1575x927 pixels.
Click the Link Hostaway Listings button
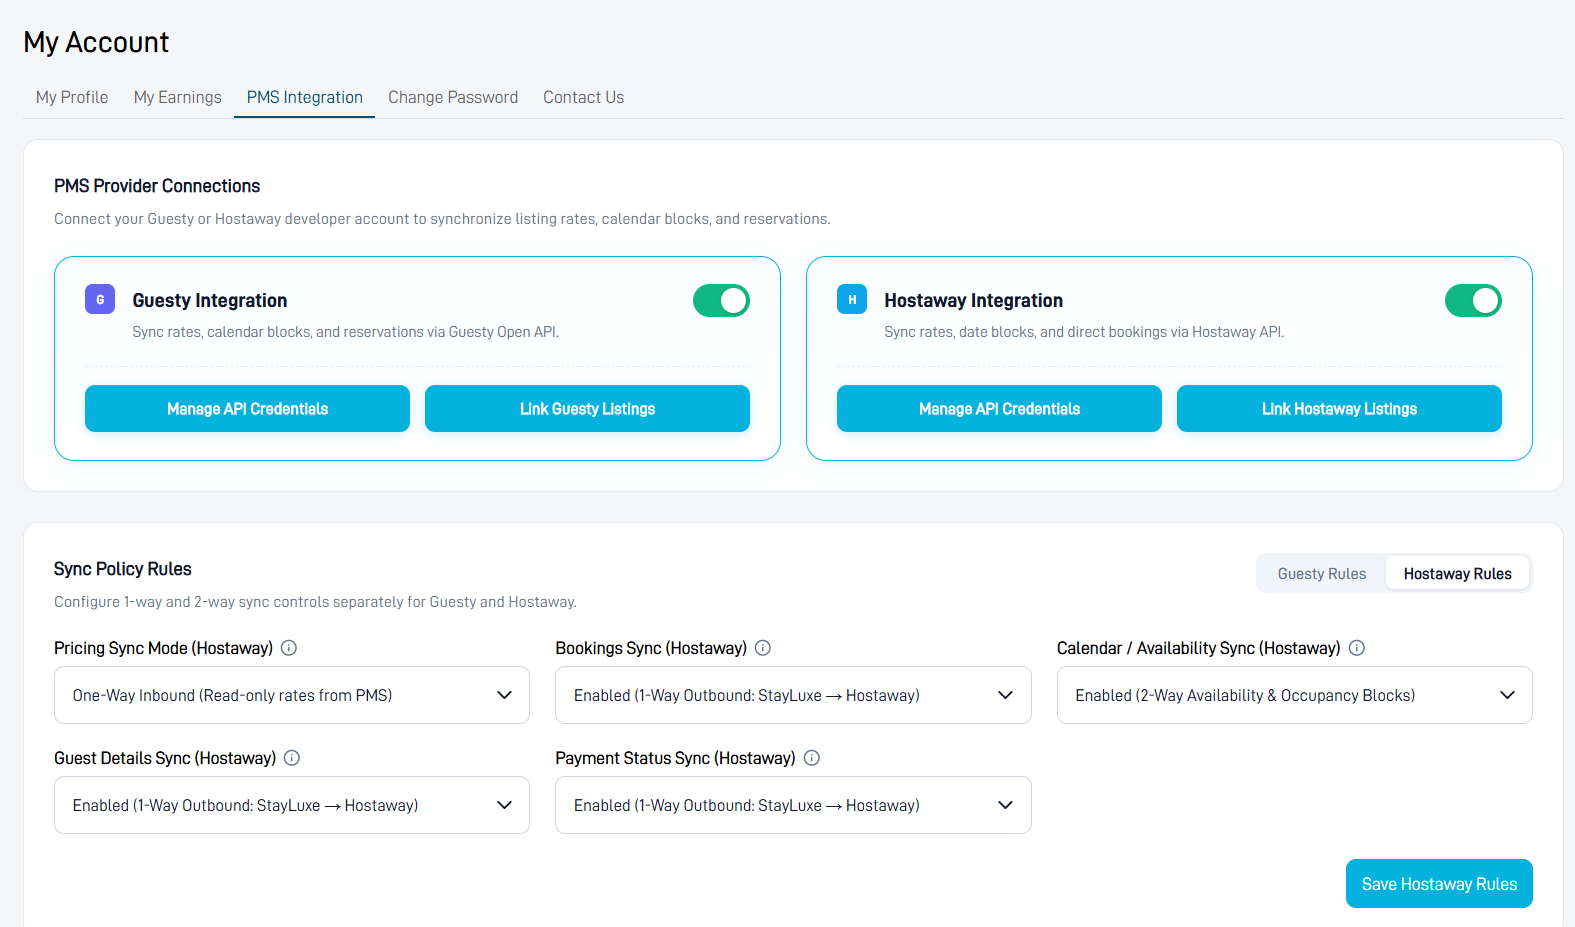(x=1340, y=409)
